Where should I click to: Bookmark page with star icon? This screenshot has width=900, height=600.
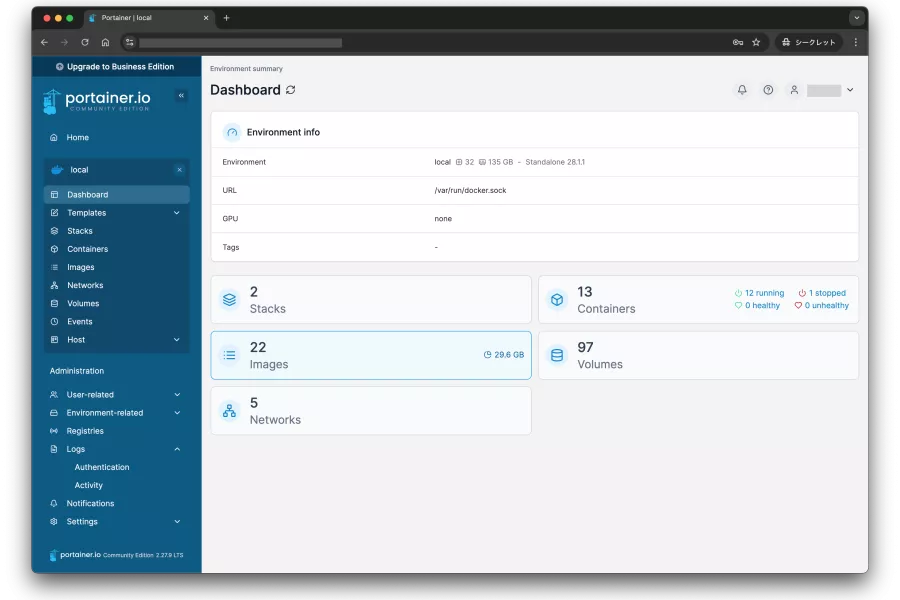[x=756, y=42]
